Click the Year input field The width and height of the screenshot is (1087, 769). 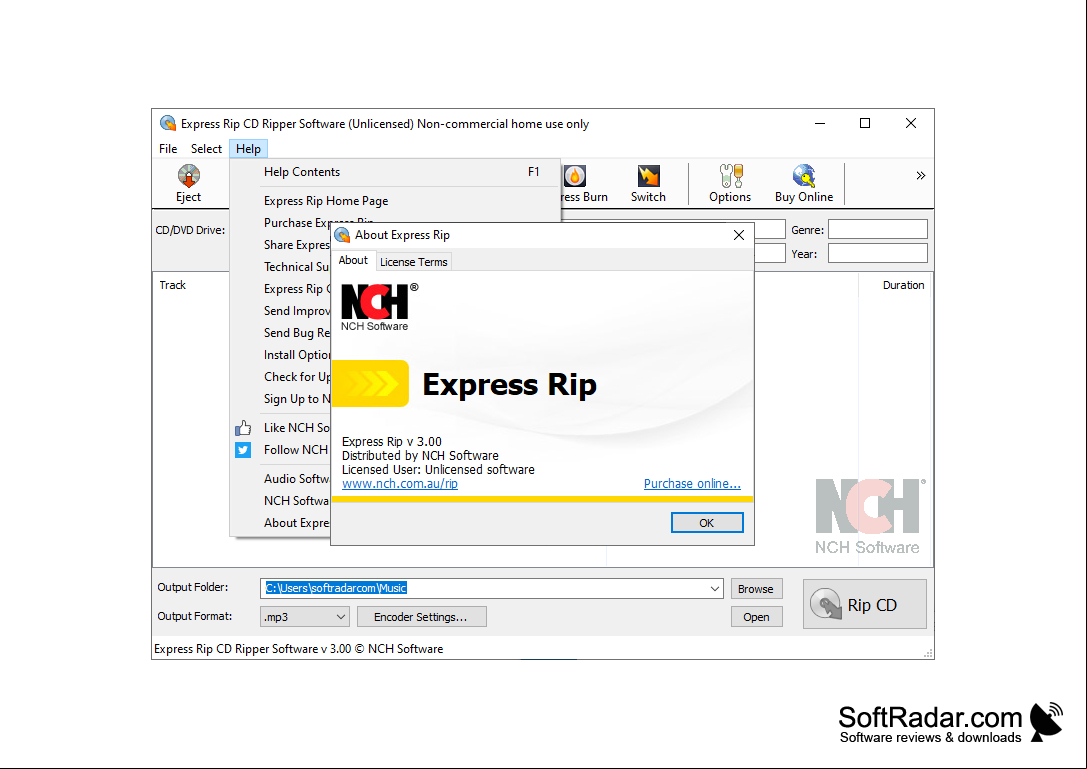click(878, 254)
